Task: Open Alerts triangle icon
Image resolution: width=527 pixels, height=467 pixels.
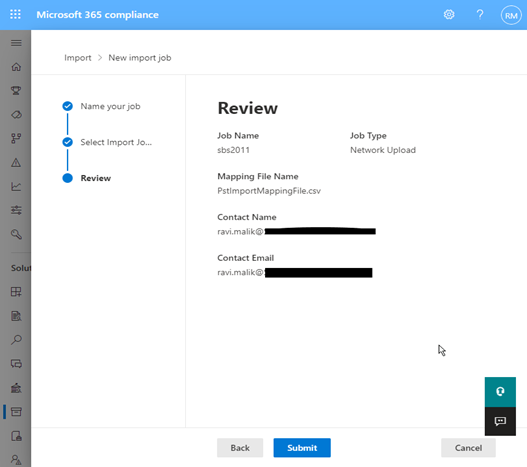Action: tap(16, 163)
